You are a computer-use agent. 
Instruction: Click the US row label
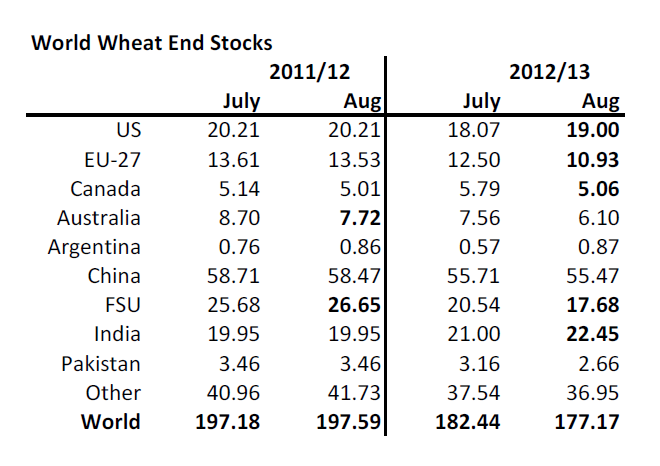(x=128, y=130)
